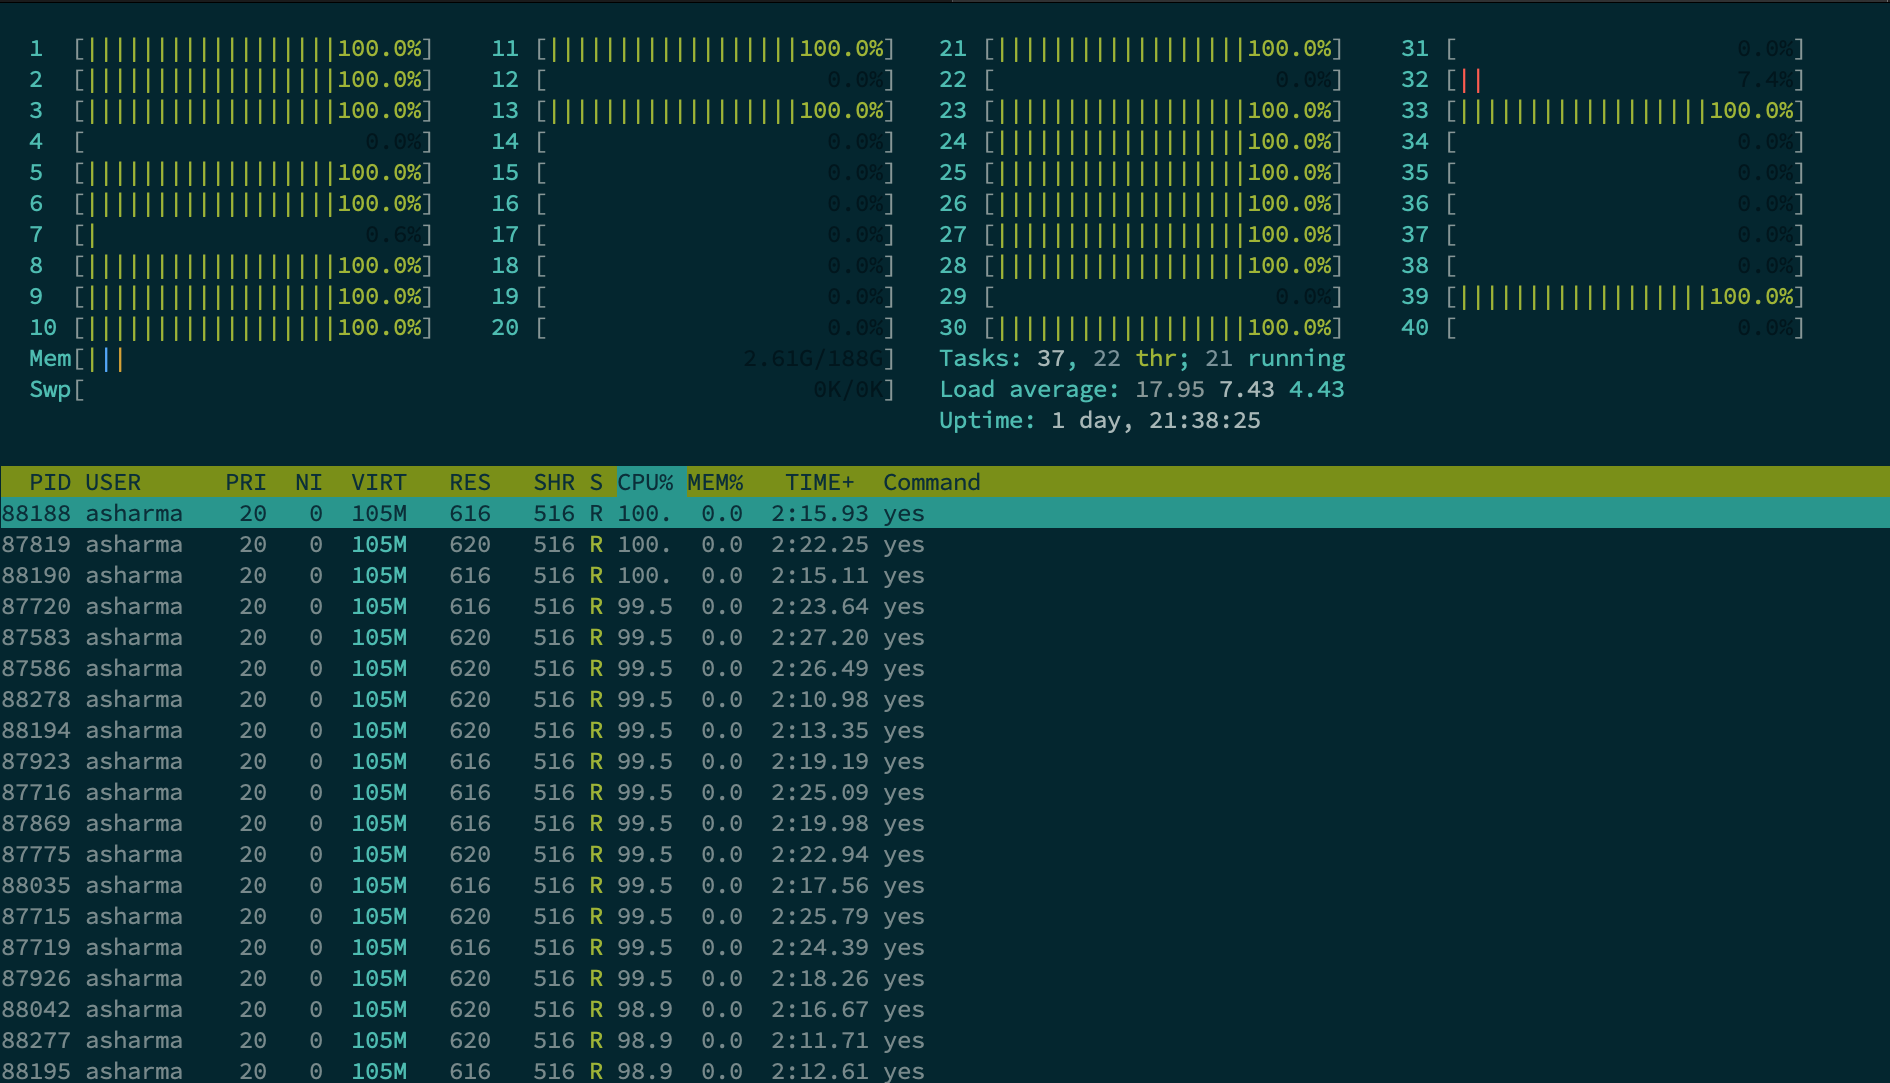Viewport: 1890px width, 1083px height.
Task: Click the CPU 1 usage meter
Action: [x=231, y=48]
